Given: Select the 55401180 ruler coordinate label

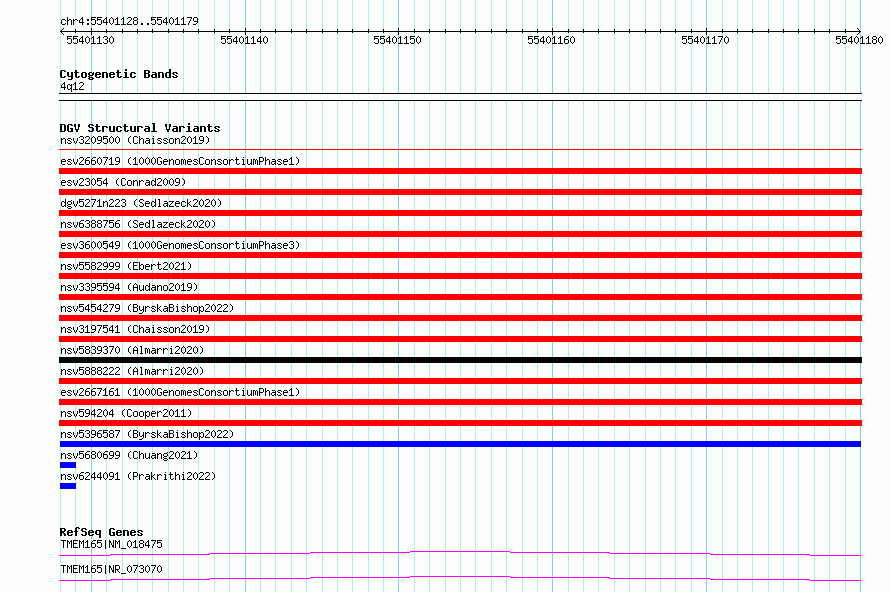Looking at the screenshot, I should click(859, 40).
